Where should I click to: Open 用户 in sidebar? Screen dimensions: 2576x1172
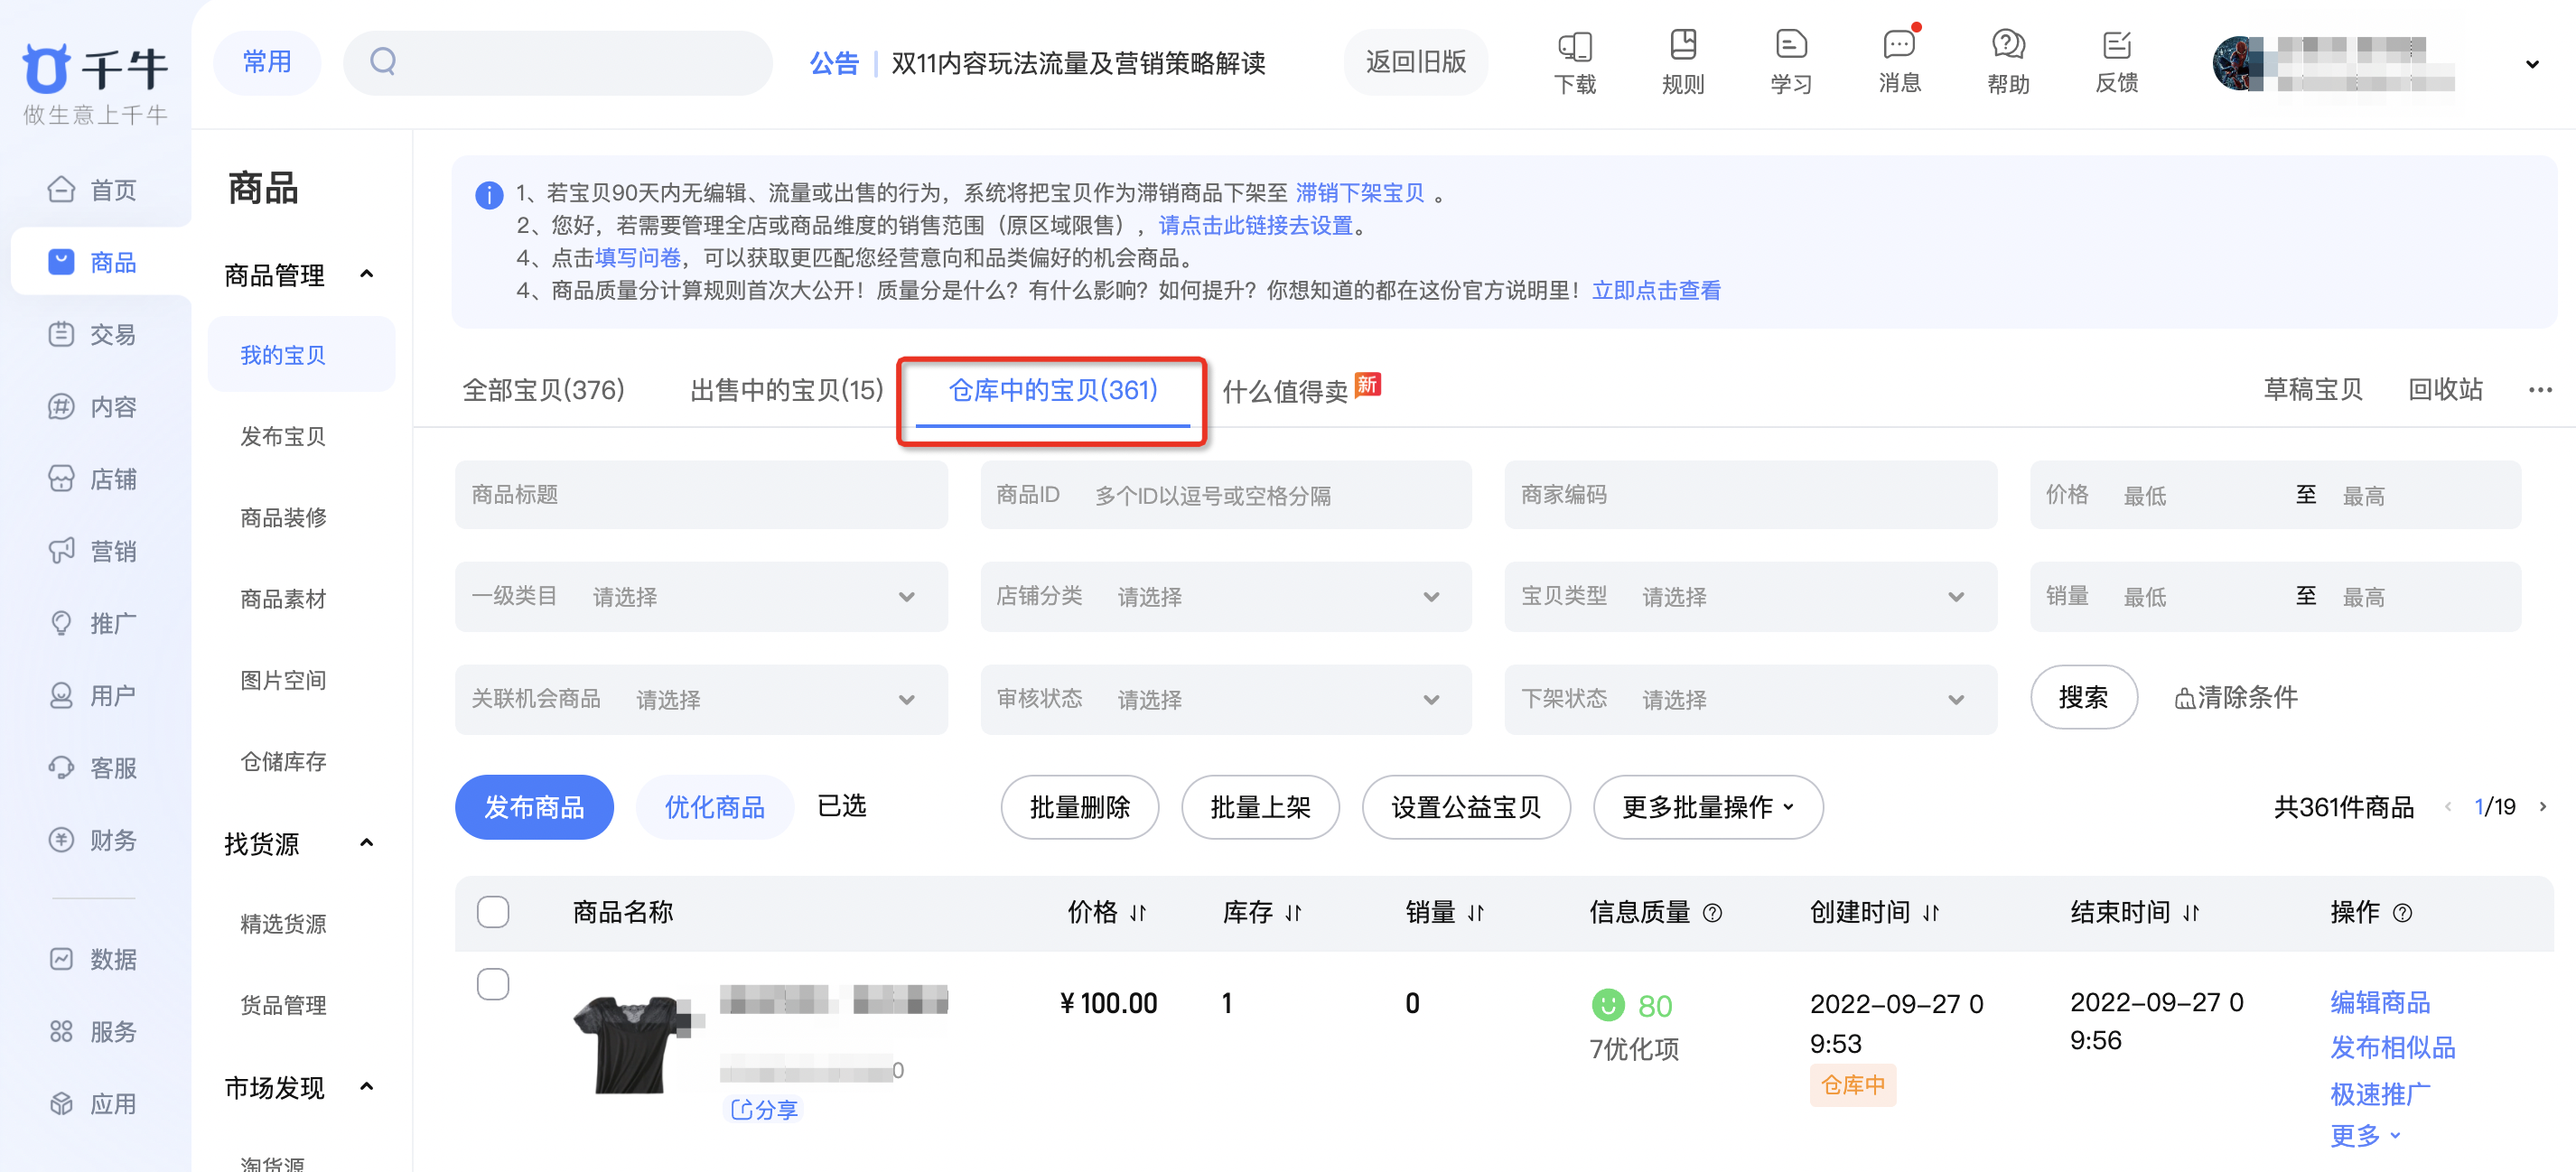93,695
